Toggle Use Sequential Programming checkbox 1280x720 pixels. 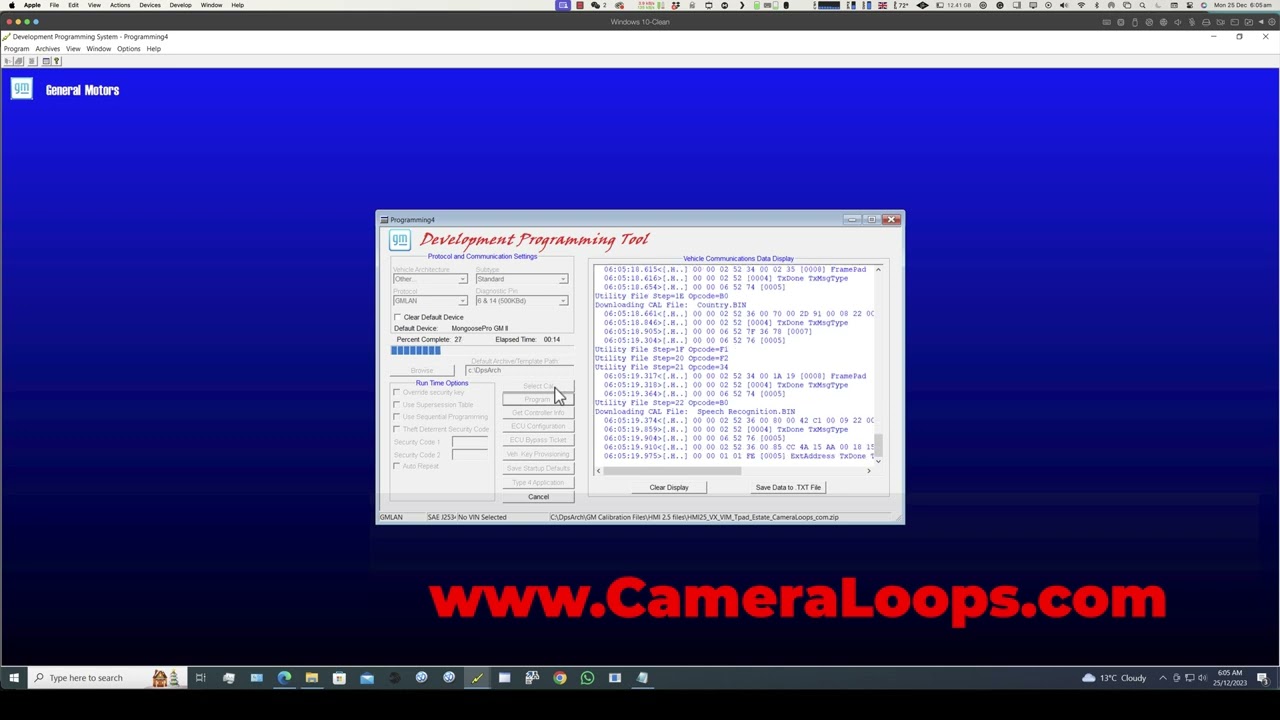(x=397, y=417)
